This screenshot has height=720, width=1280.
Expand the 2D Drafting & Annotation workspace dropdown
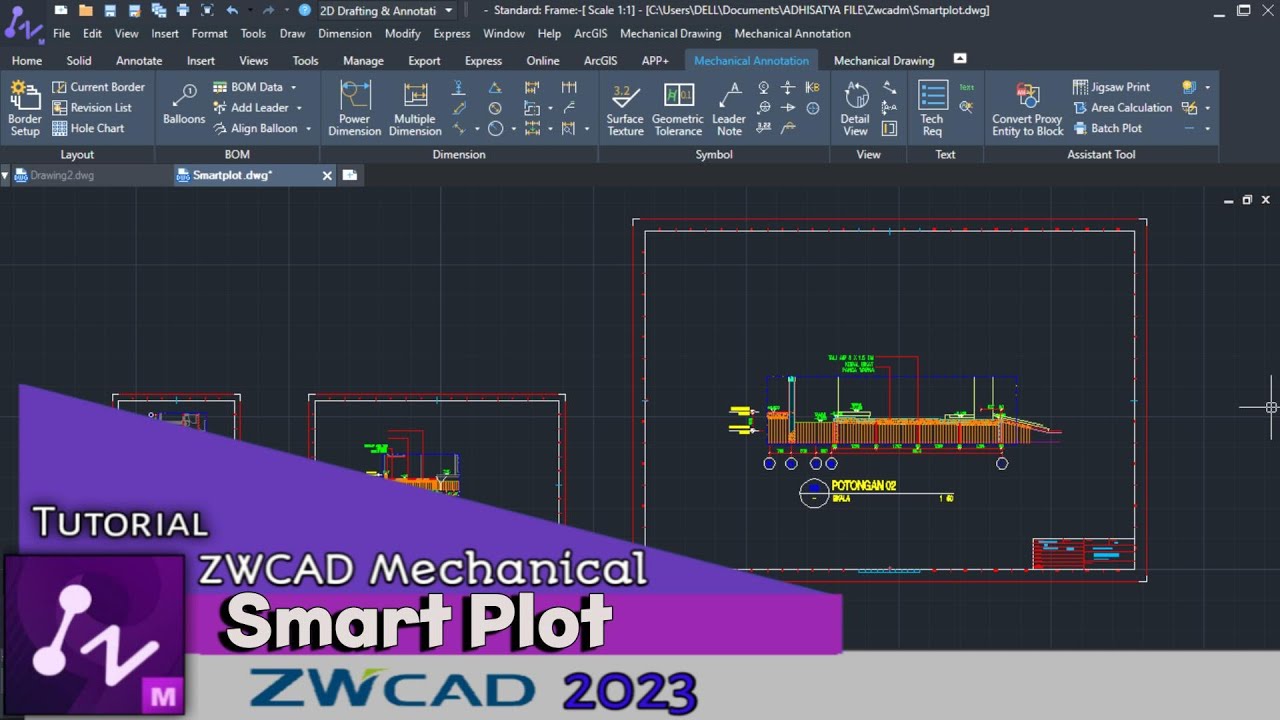448,10
